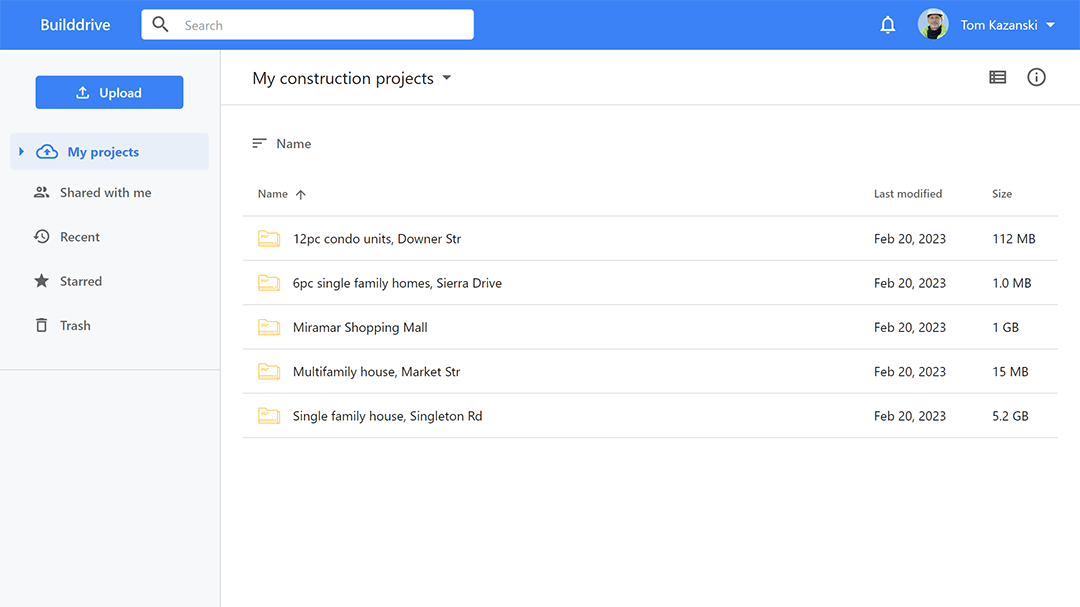Focus the Search input field
Viewport: 1080px width, 607px height.
[x=307, y=25]
